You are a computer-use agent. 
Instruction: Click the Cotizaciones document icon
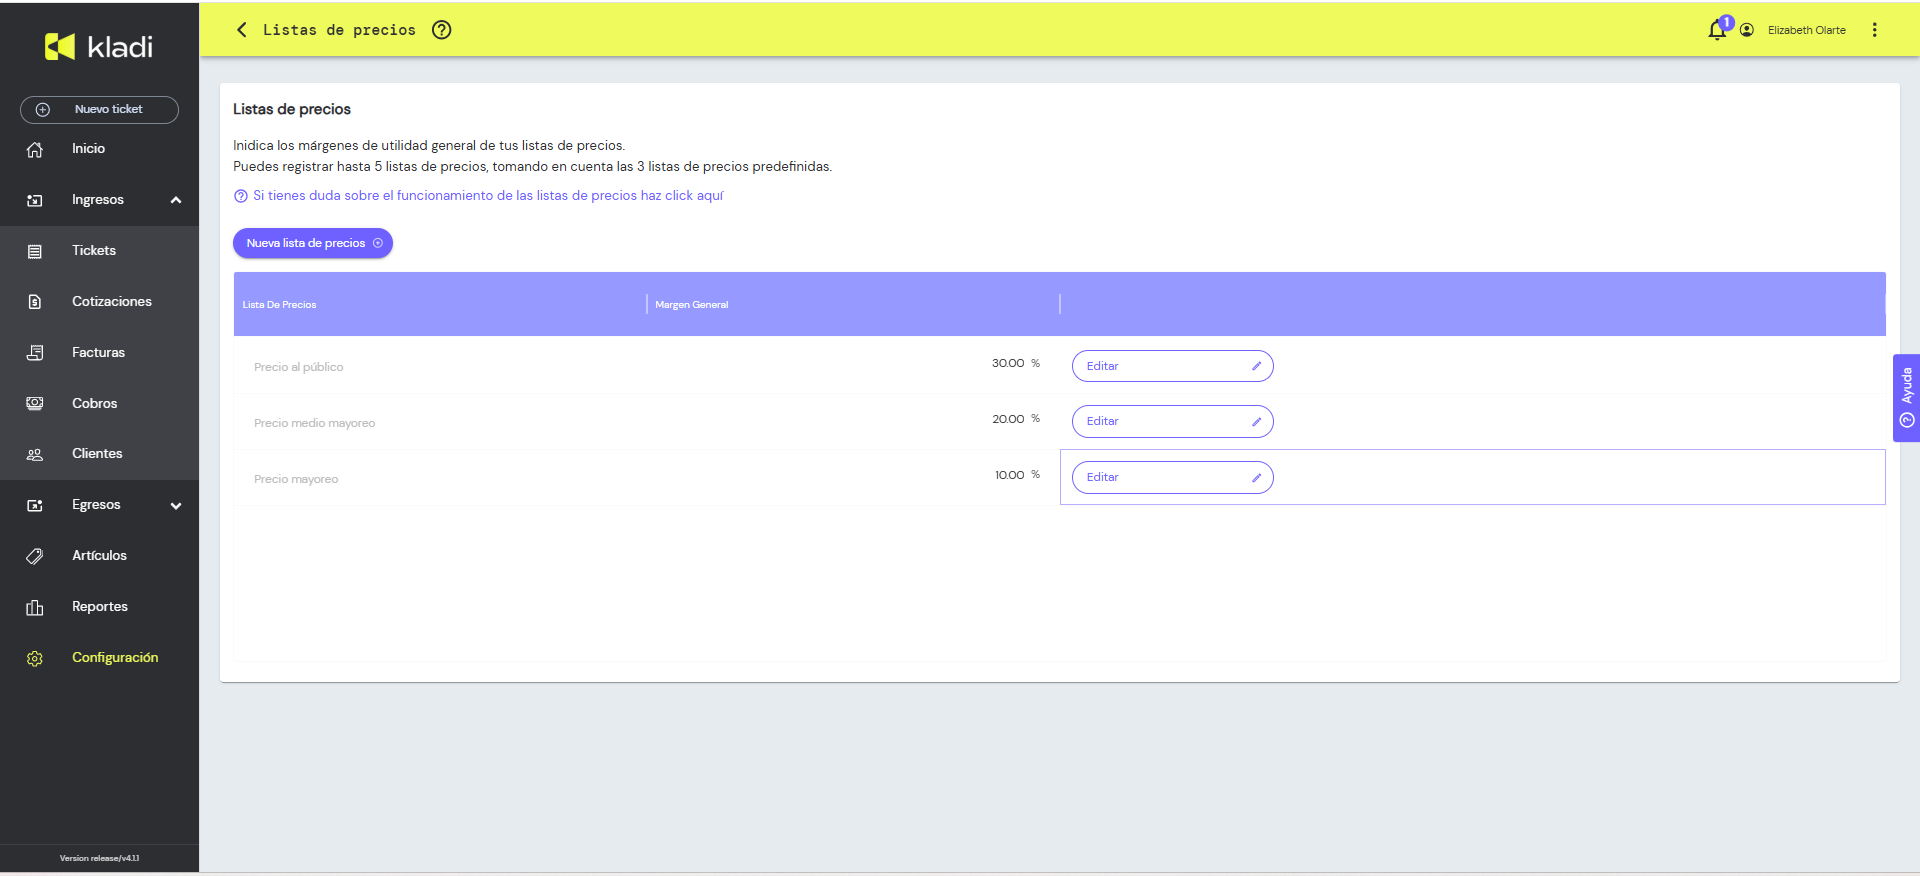tap(35, 302)
